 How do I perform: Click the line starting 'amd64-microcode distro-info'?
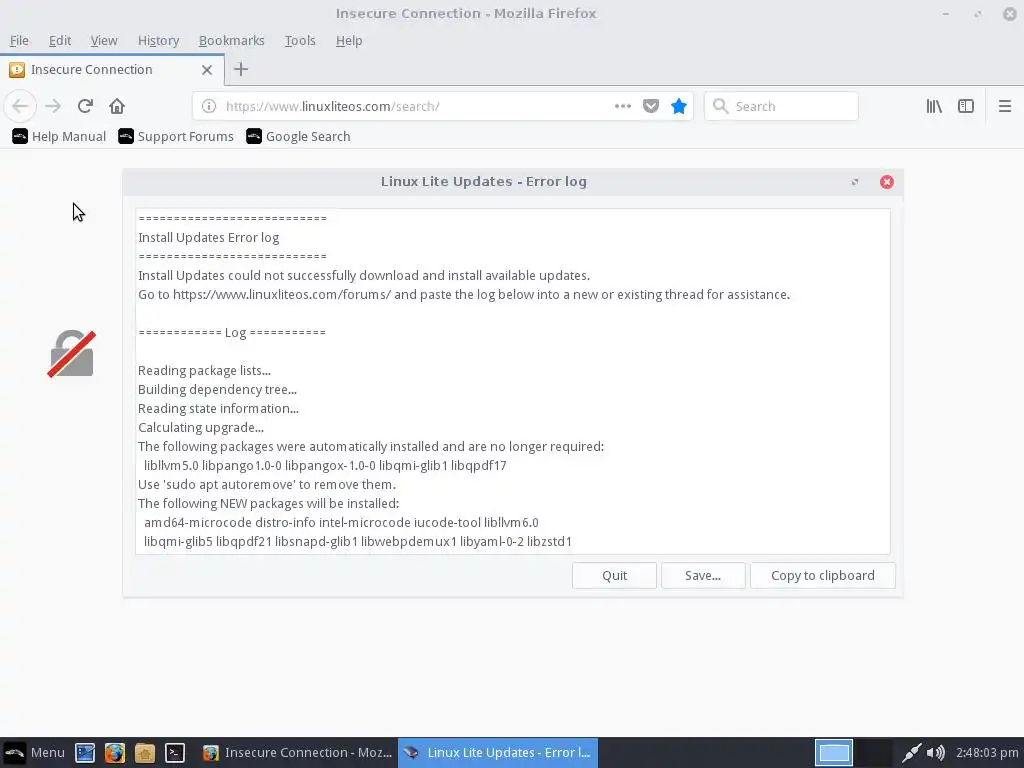[x=341, y=522]
